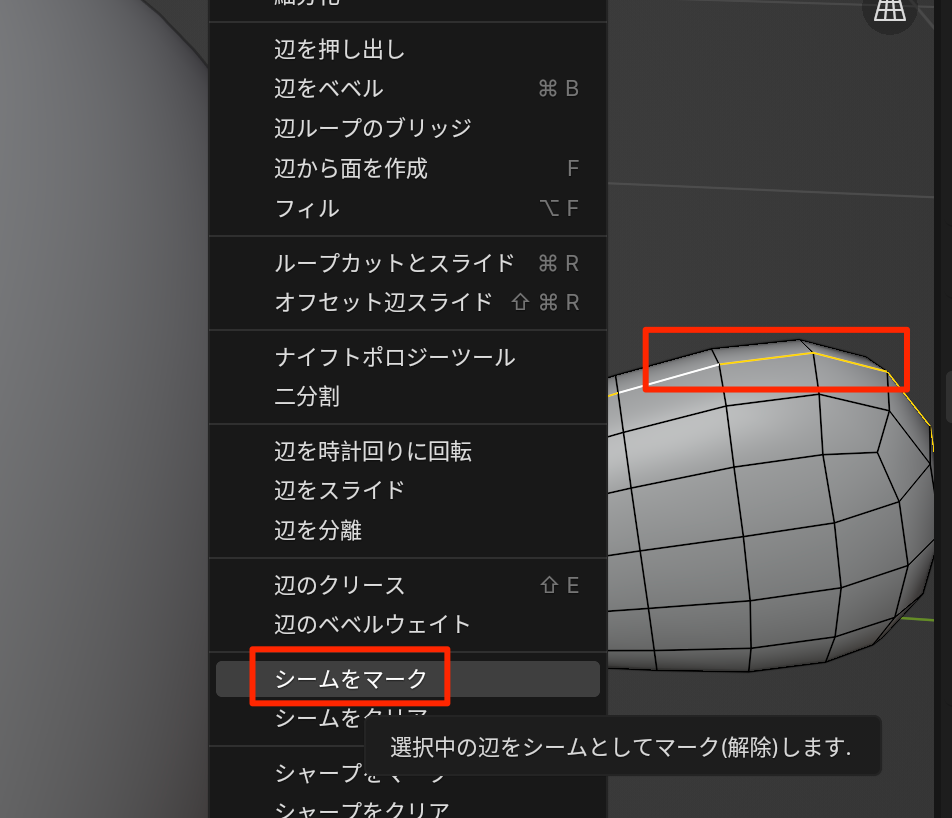Choose 辺から面を作成 menu item

point(350,169)
